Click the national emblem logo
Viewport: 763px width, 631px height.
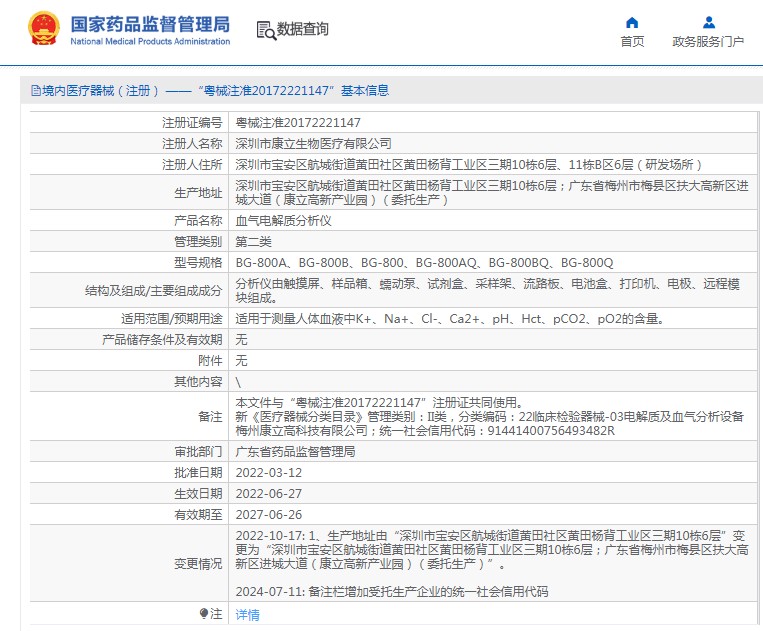click(43, 29)
